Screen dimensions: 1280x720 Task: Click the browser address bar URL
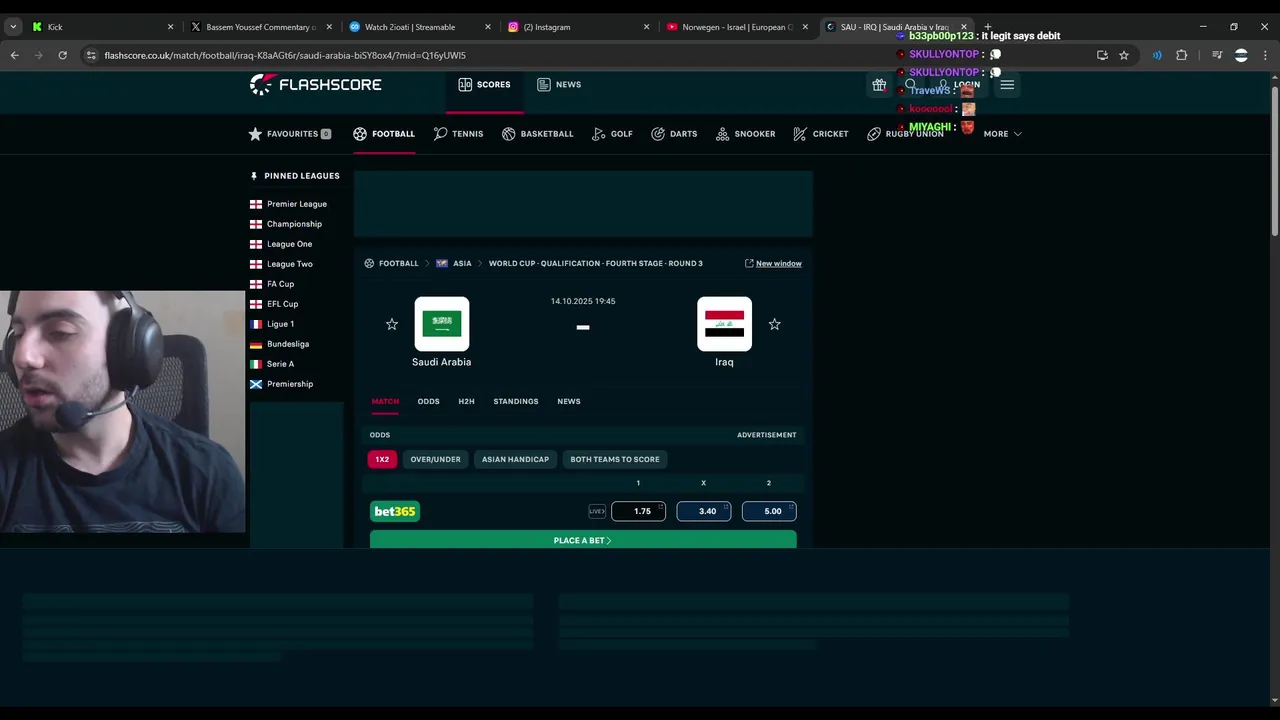285,55
